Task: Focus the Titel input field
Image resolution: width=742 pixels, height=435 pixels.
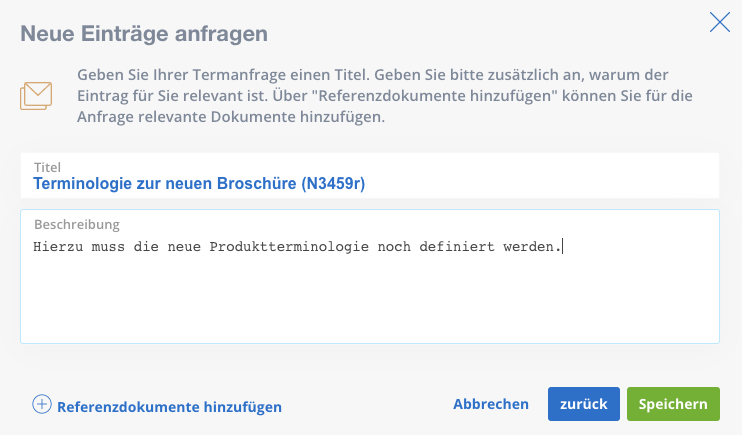Action: 370,176
